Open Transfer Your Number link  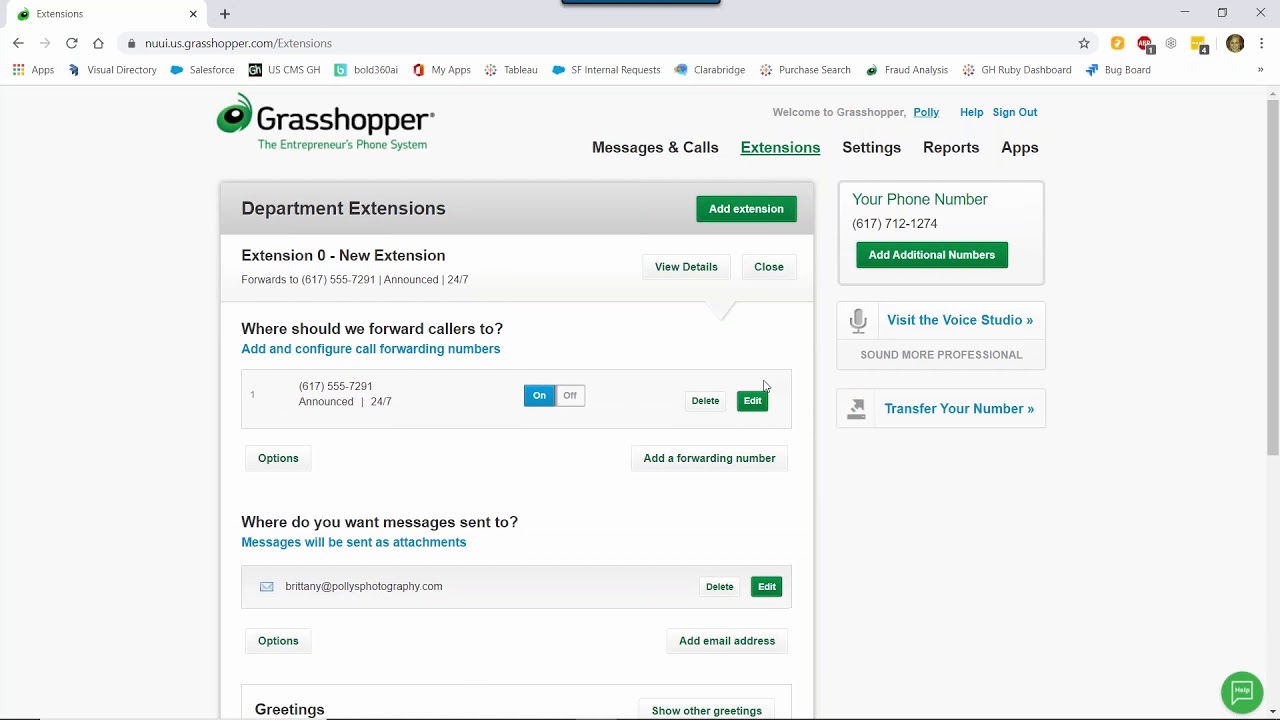(959, 409)
